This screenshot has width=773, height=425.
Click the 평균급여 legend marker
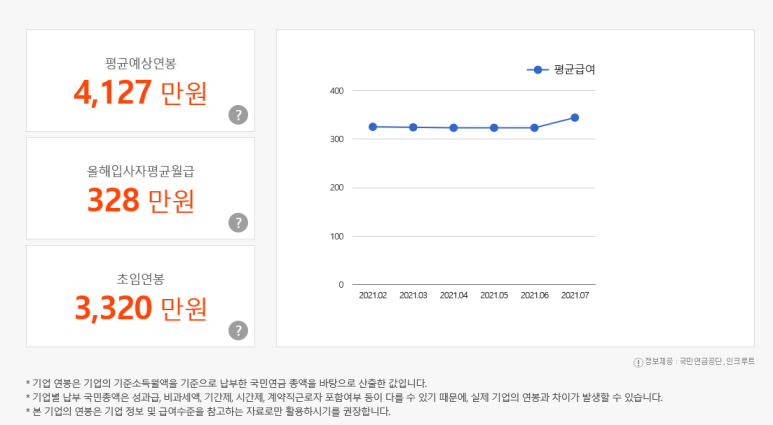538,70
